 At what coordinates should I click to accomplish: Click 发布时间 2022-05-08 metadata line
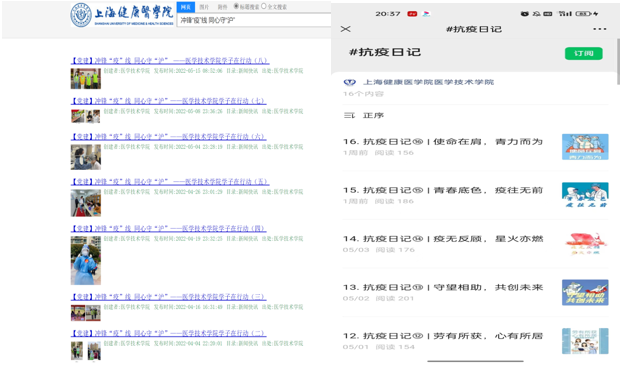pos(204,111)
